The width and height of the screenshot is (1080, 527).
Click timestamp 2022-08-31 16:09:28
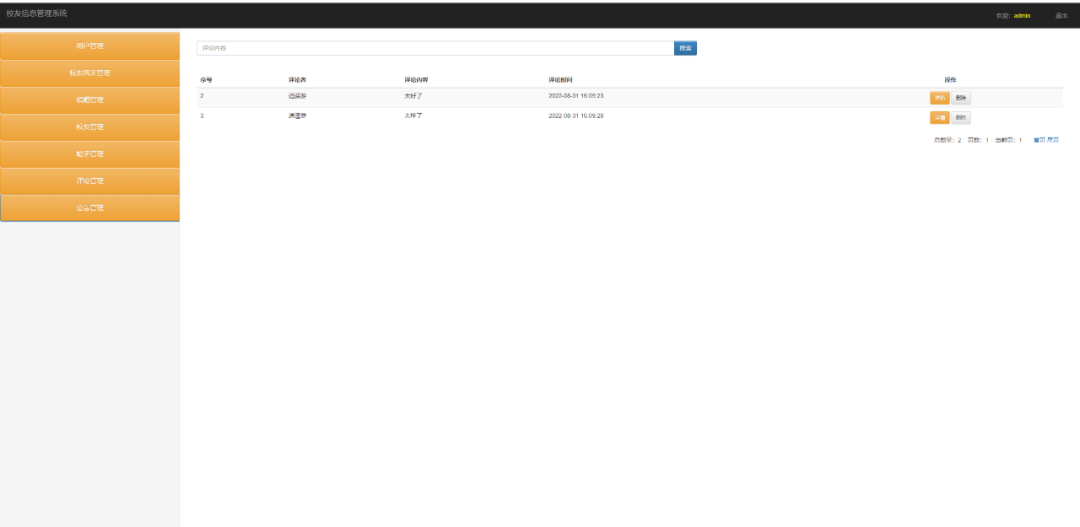pyautogui.click(x=576, y=116)
